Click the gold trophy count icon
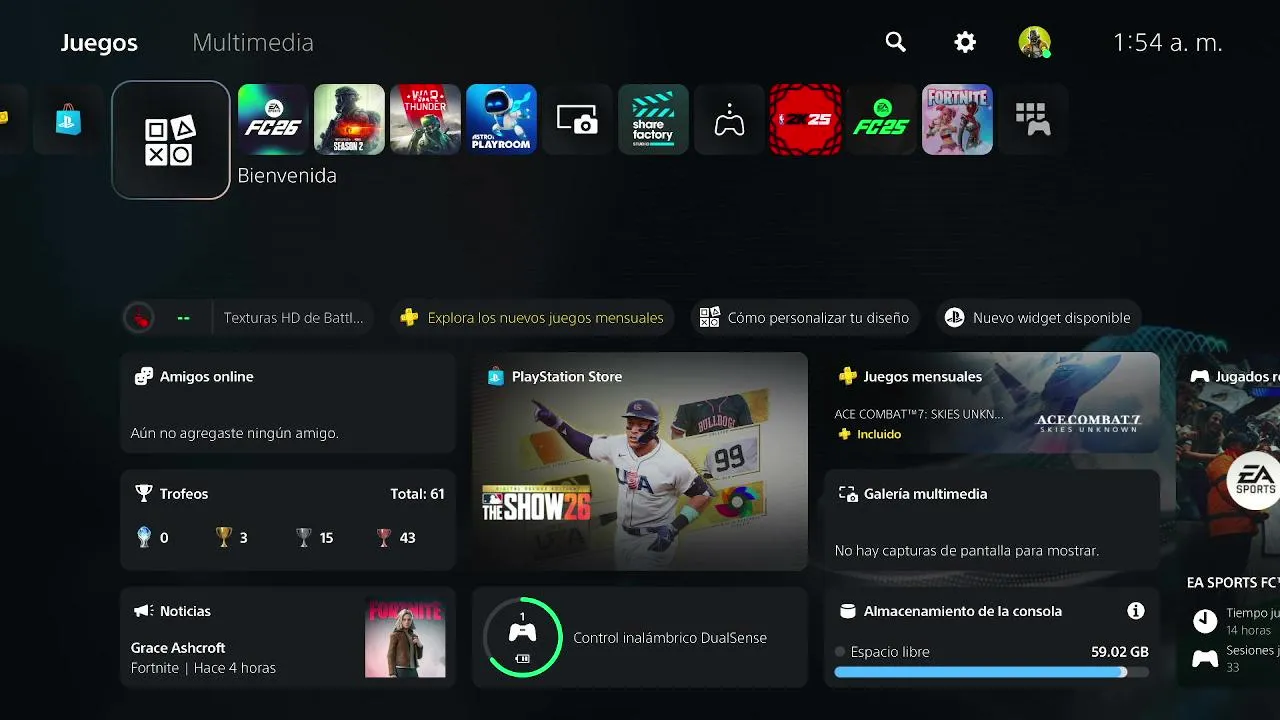 click(x=224, y=537)
